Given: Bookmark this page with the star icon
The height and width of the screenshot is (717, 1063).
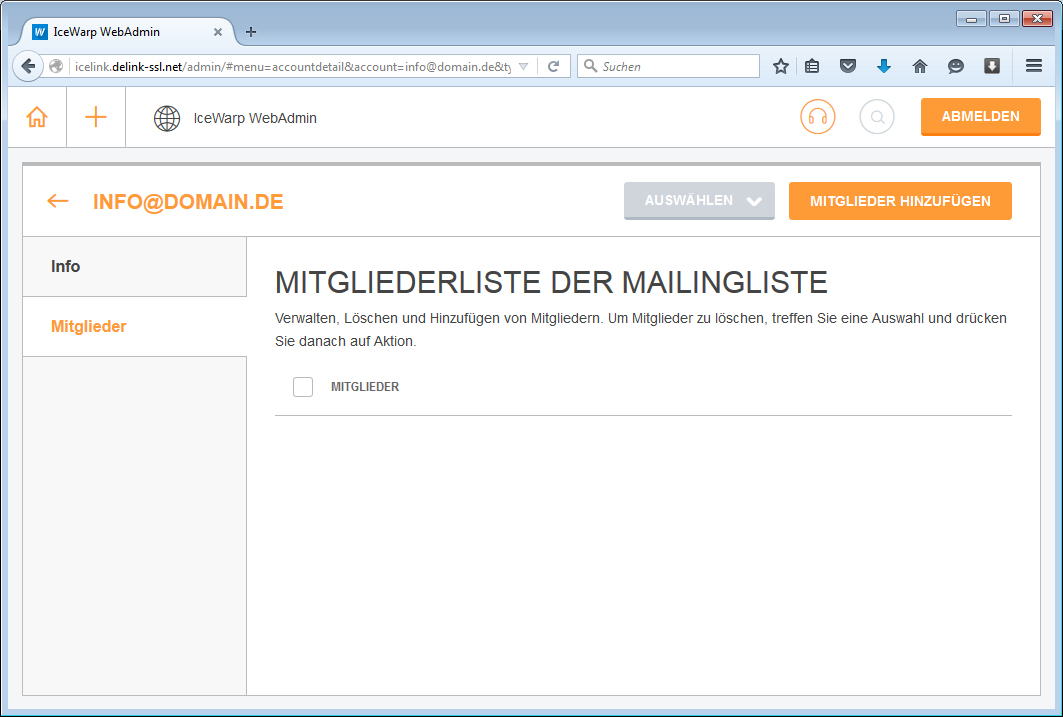Looking at the screenshot, I should coord(781,66).
